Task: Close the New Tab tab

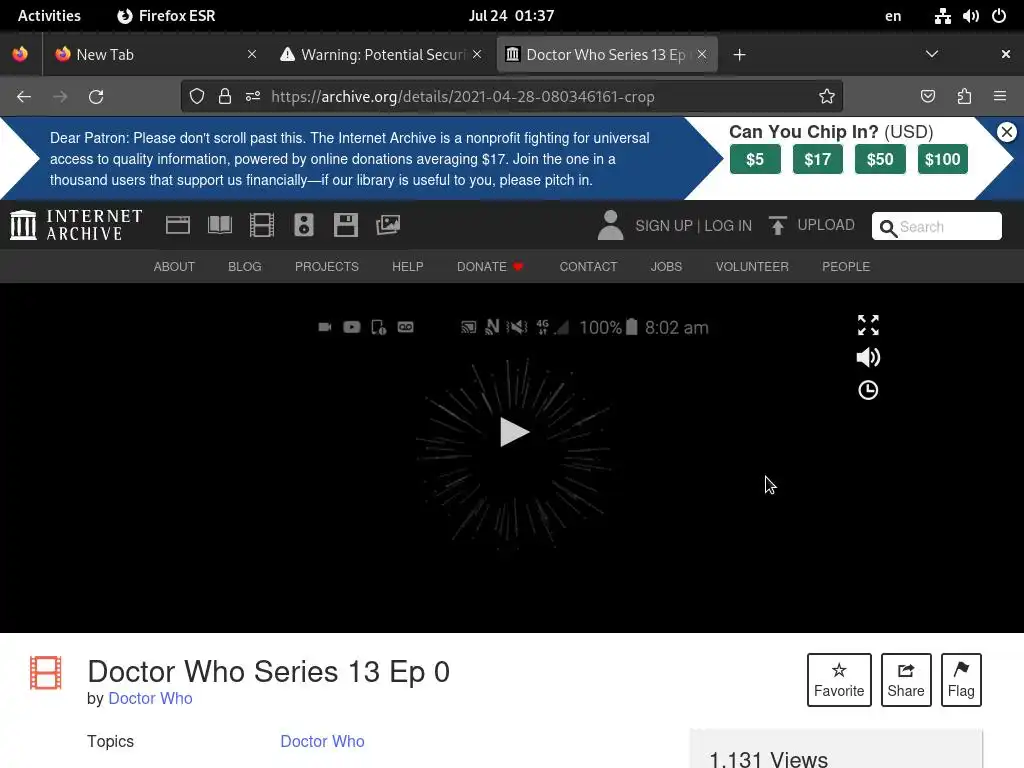Action: [x=251, y=54]
